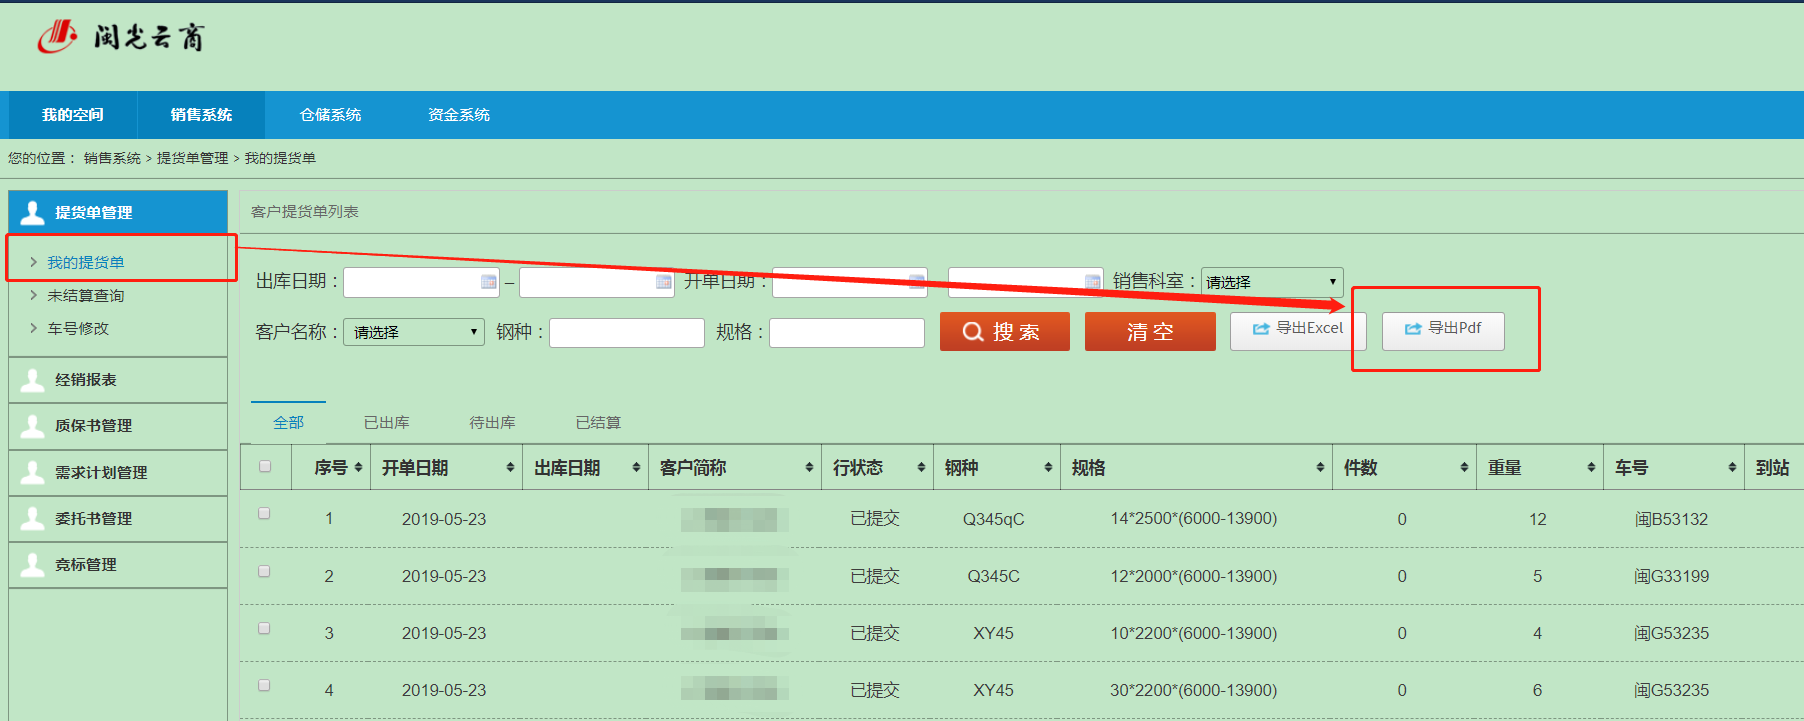Viewport: 1804px width, 721px height.
Task: Click the 闽光云商 logo icon
Action: tap(57, 37)
